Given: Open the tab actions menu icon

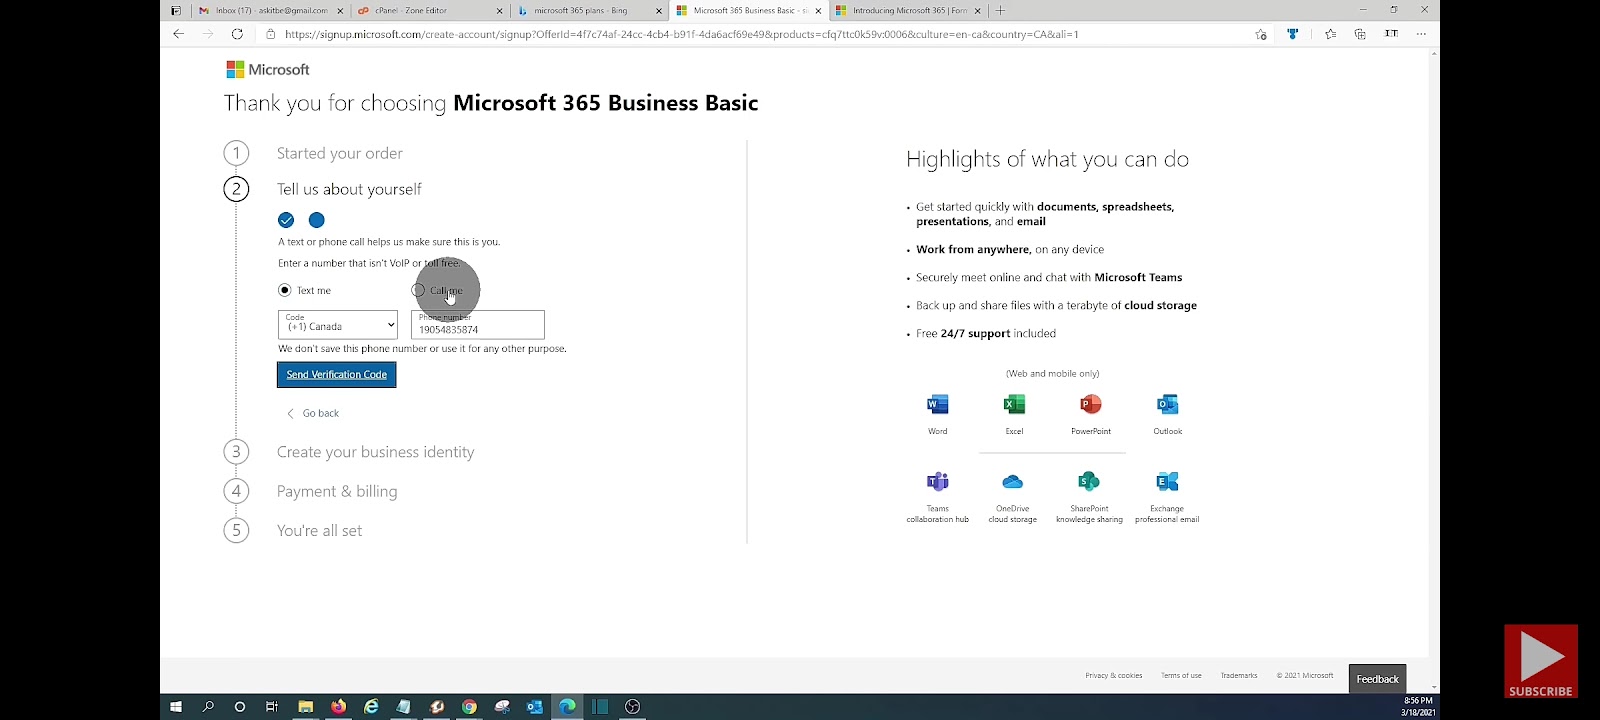Looking at the screenshot, I should pyautogui.click(x=176, y=10).
